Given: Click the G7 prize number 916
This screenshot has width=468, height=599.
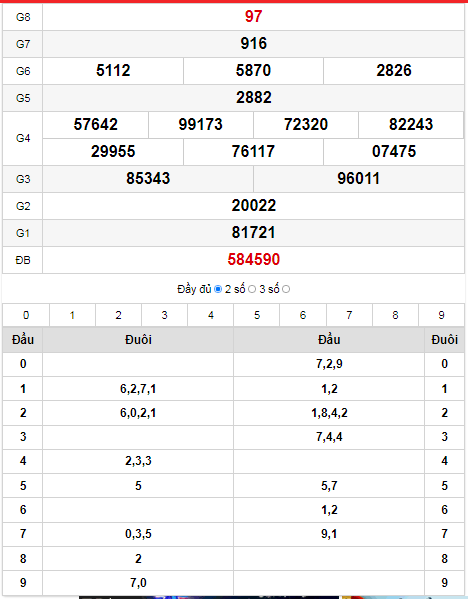Looking at the screenshot, I should click(x=254, y=44).
